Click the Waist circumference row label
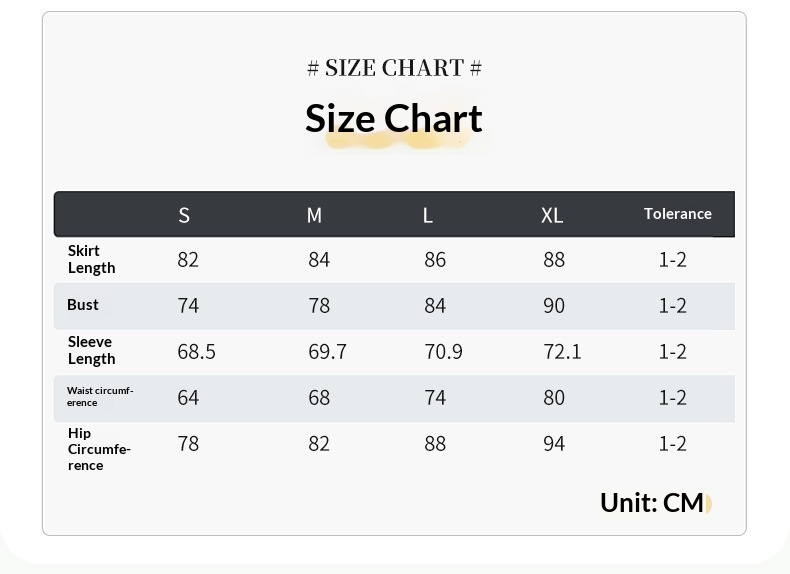This screenshot has width=790, height=574. pos(100,396)
